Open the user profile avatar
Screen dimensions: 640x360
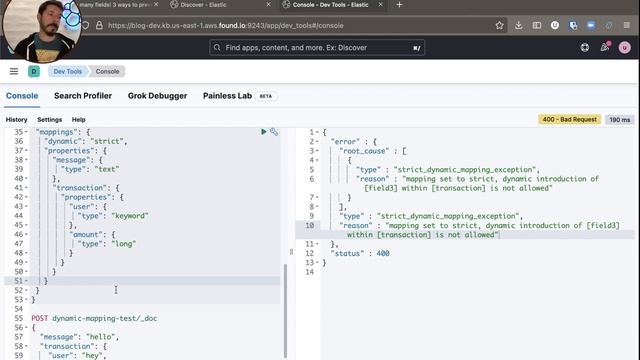point(624,48)
